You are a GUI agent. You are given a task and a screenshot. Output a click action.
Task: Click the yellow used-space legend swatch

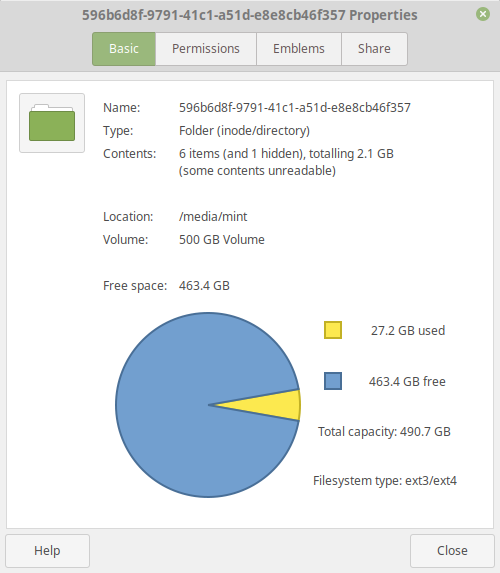(333, 330)
